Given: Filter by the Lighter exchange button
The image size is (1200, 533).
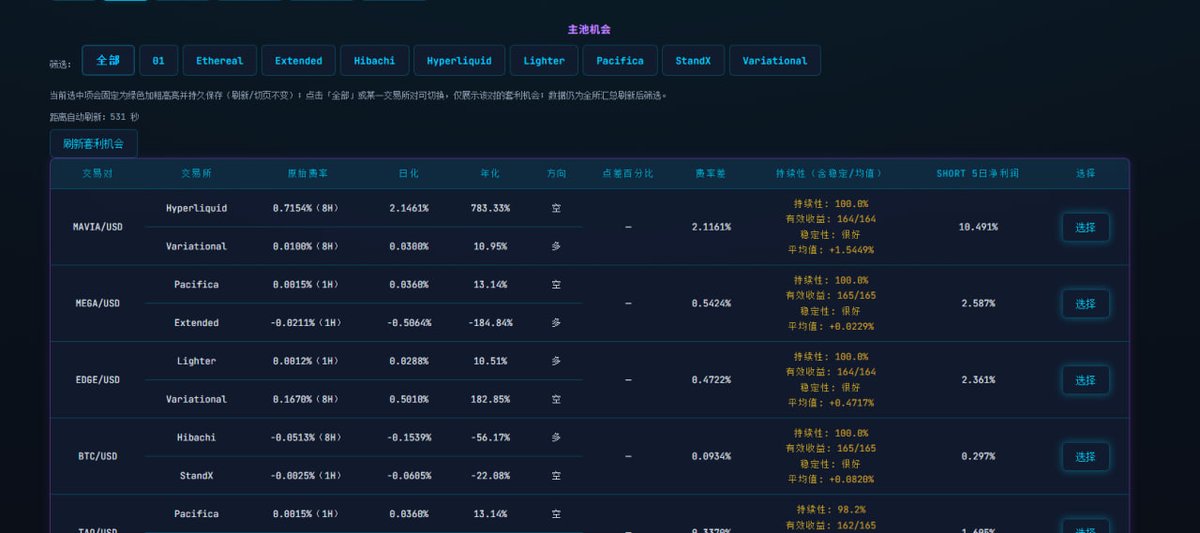Looking at the screenshot, I should 544,60.
